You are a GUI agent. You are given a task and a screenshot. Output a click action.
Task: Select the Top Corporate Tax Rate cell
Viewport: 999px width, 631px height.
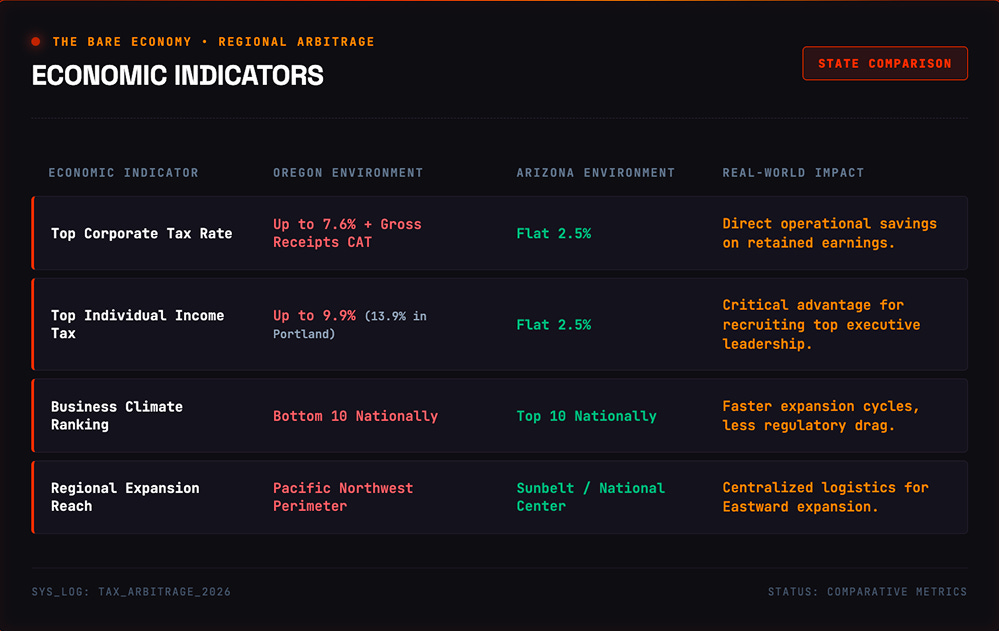point(141,233)
